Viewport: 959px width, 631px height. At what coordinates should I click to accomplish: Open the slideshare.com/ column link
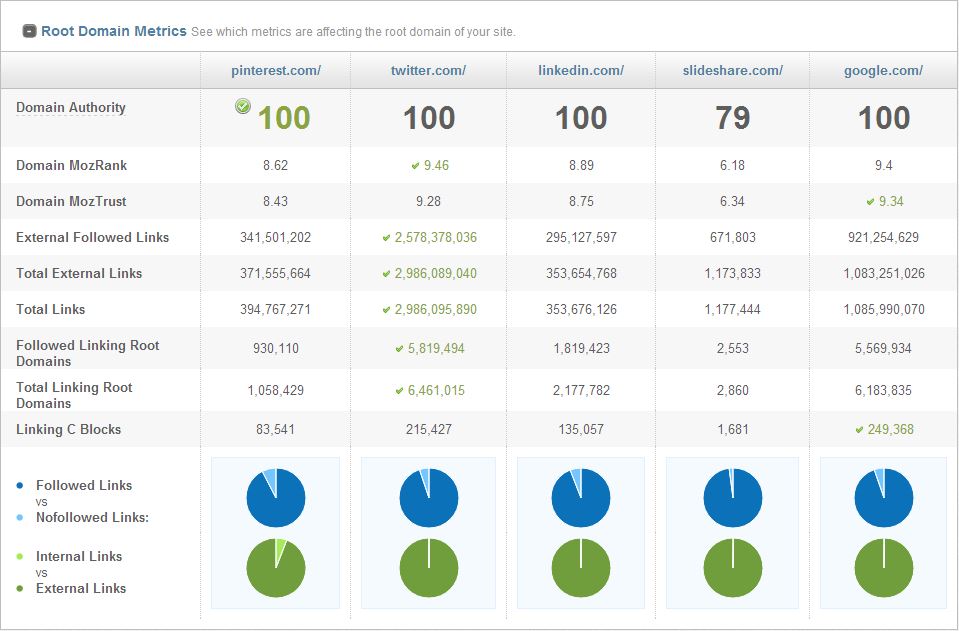click(x=733, y=70)
